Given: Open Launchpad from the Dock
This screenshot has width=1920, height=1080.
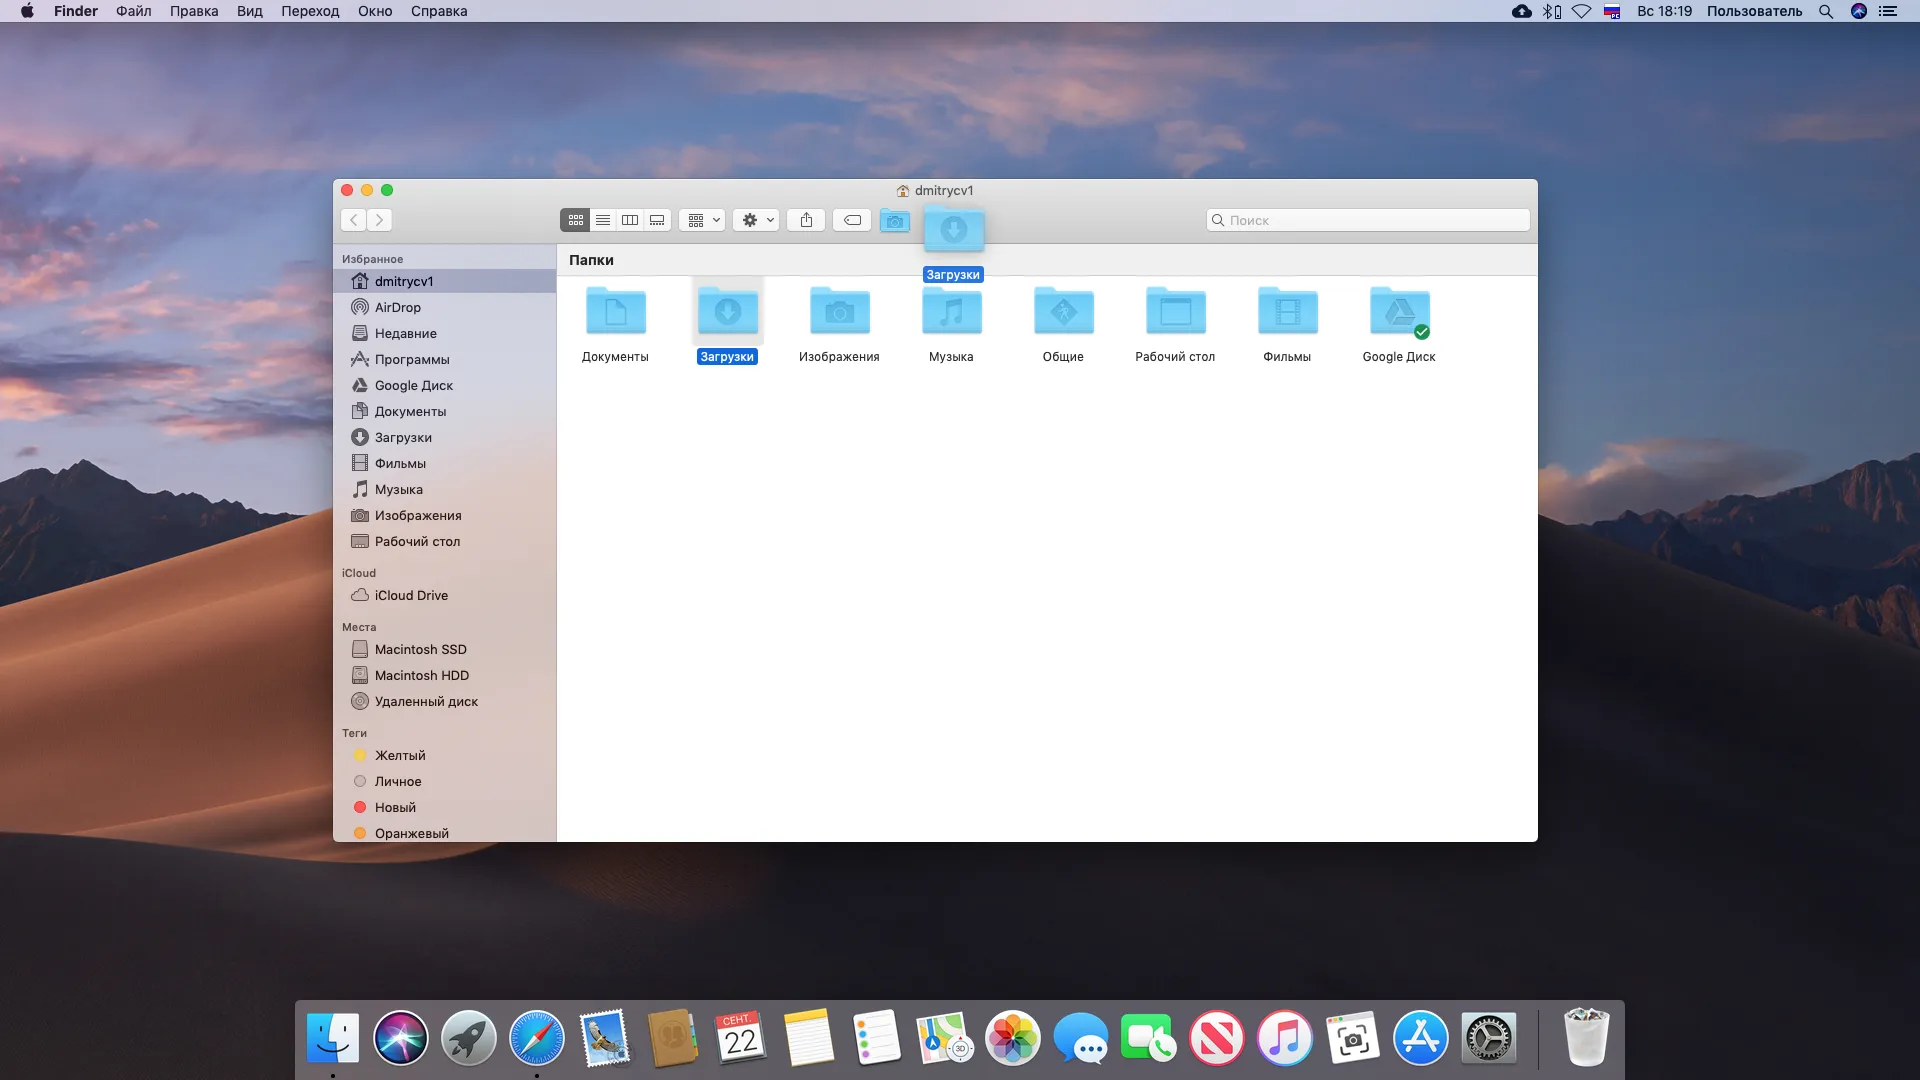Looking at the screenshot, I should click(x=468, y=1038).
